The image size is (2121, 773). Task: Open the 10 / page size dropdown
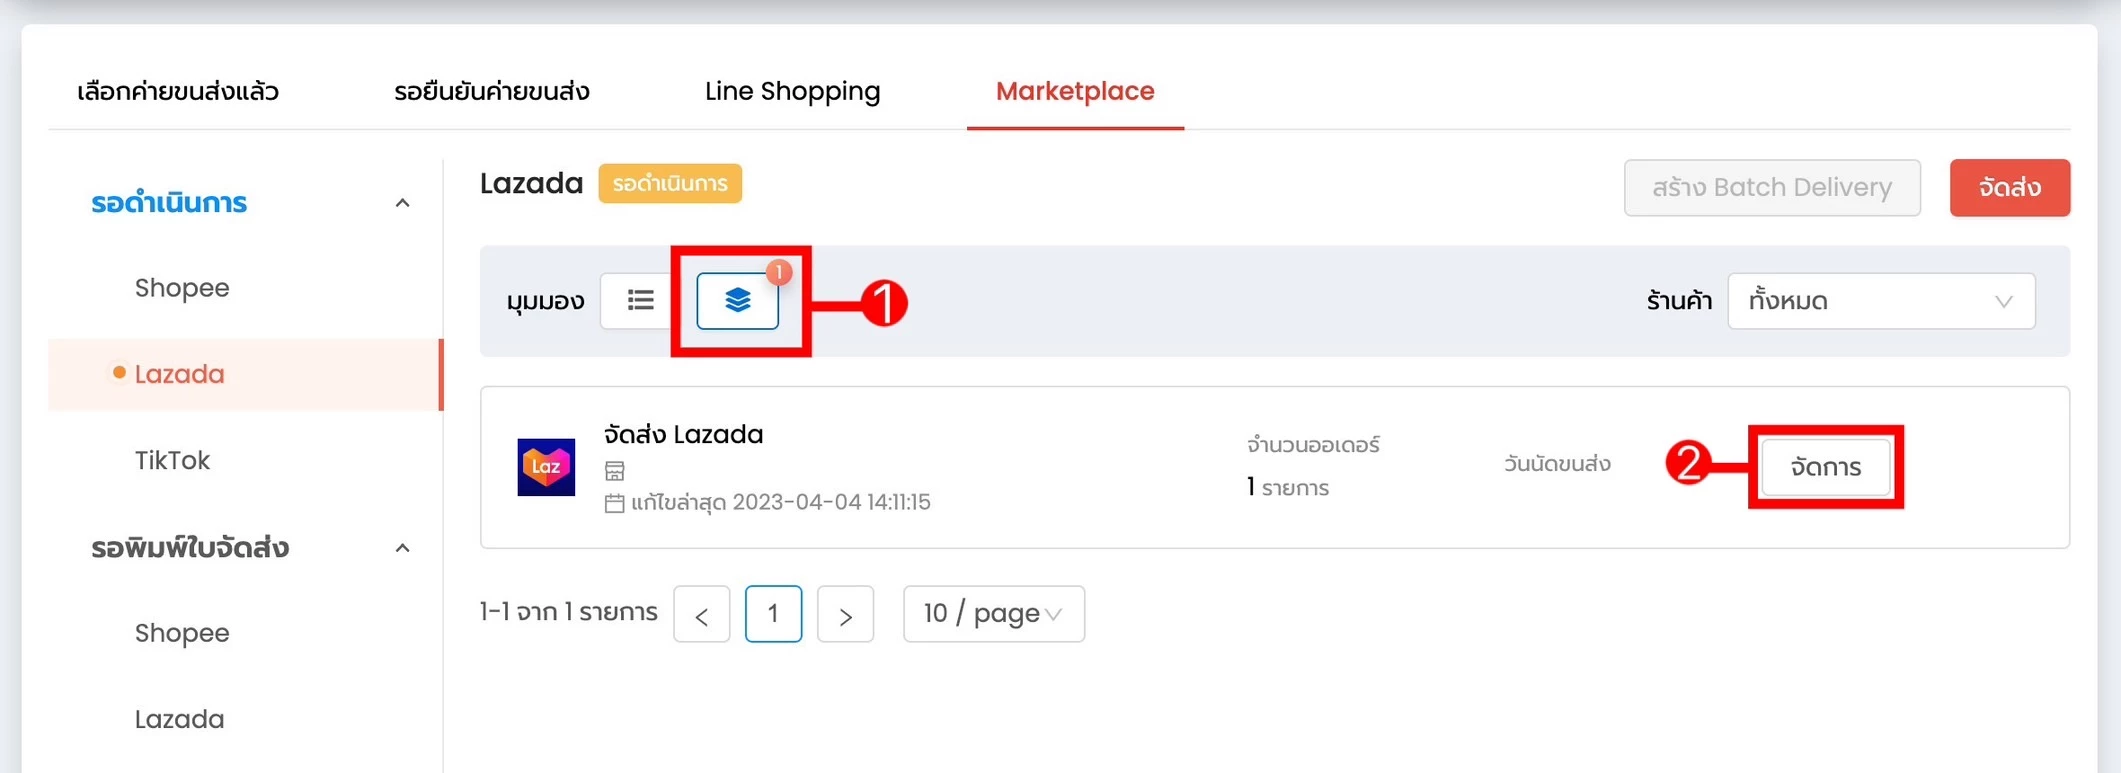coord(994,614)
